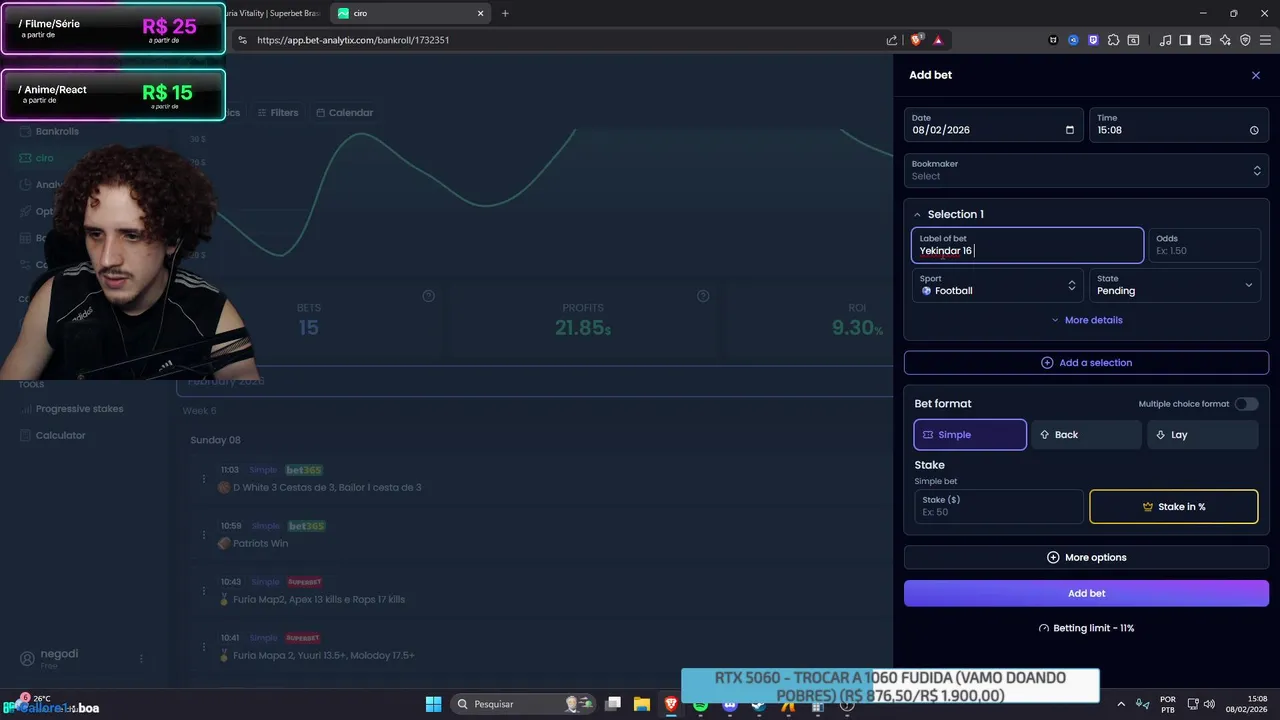
Task: Expand More details
Action: point(1086,320)
